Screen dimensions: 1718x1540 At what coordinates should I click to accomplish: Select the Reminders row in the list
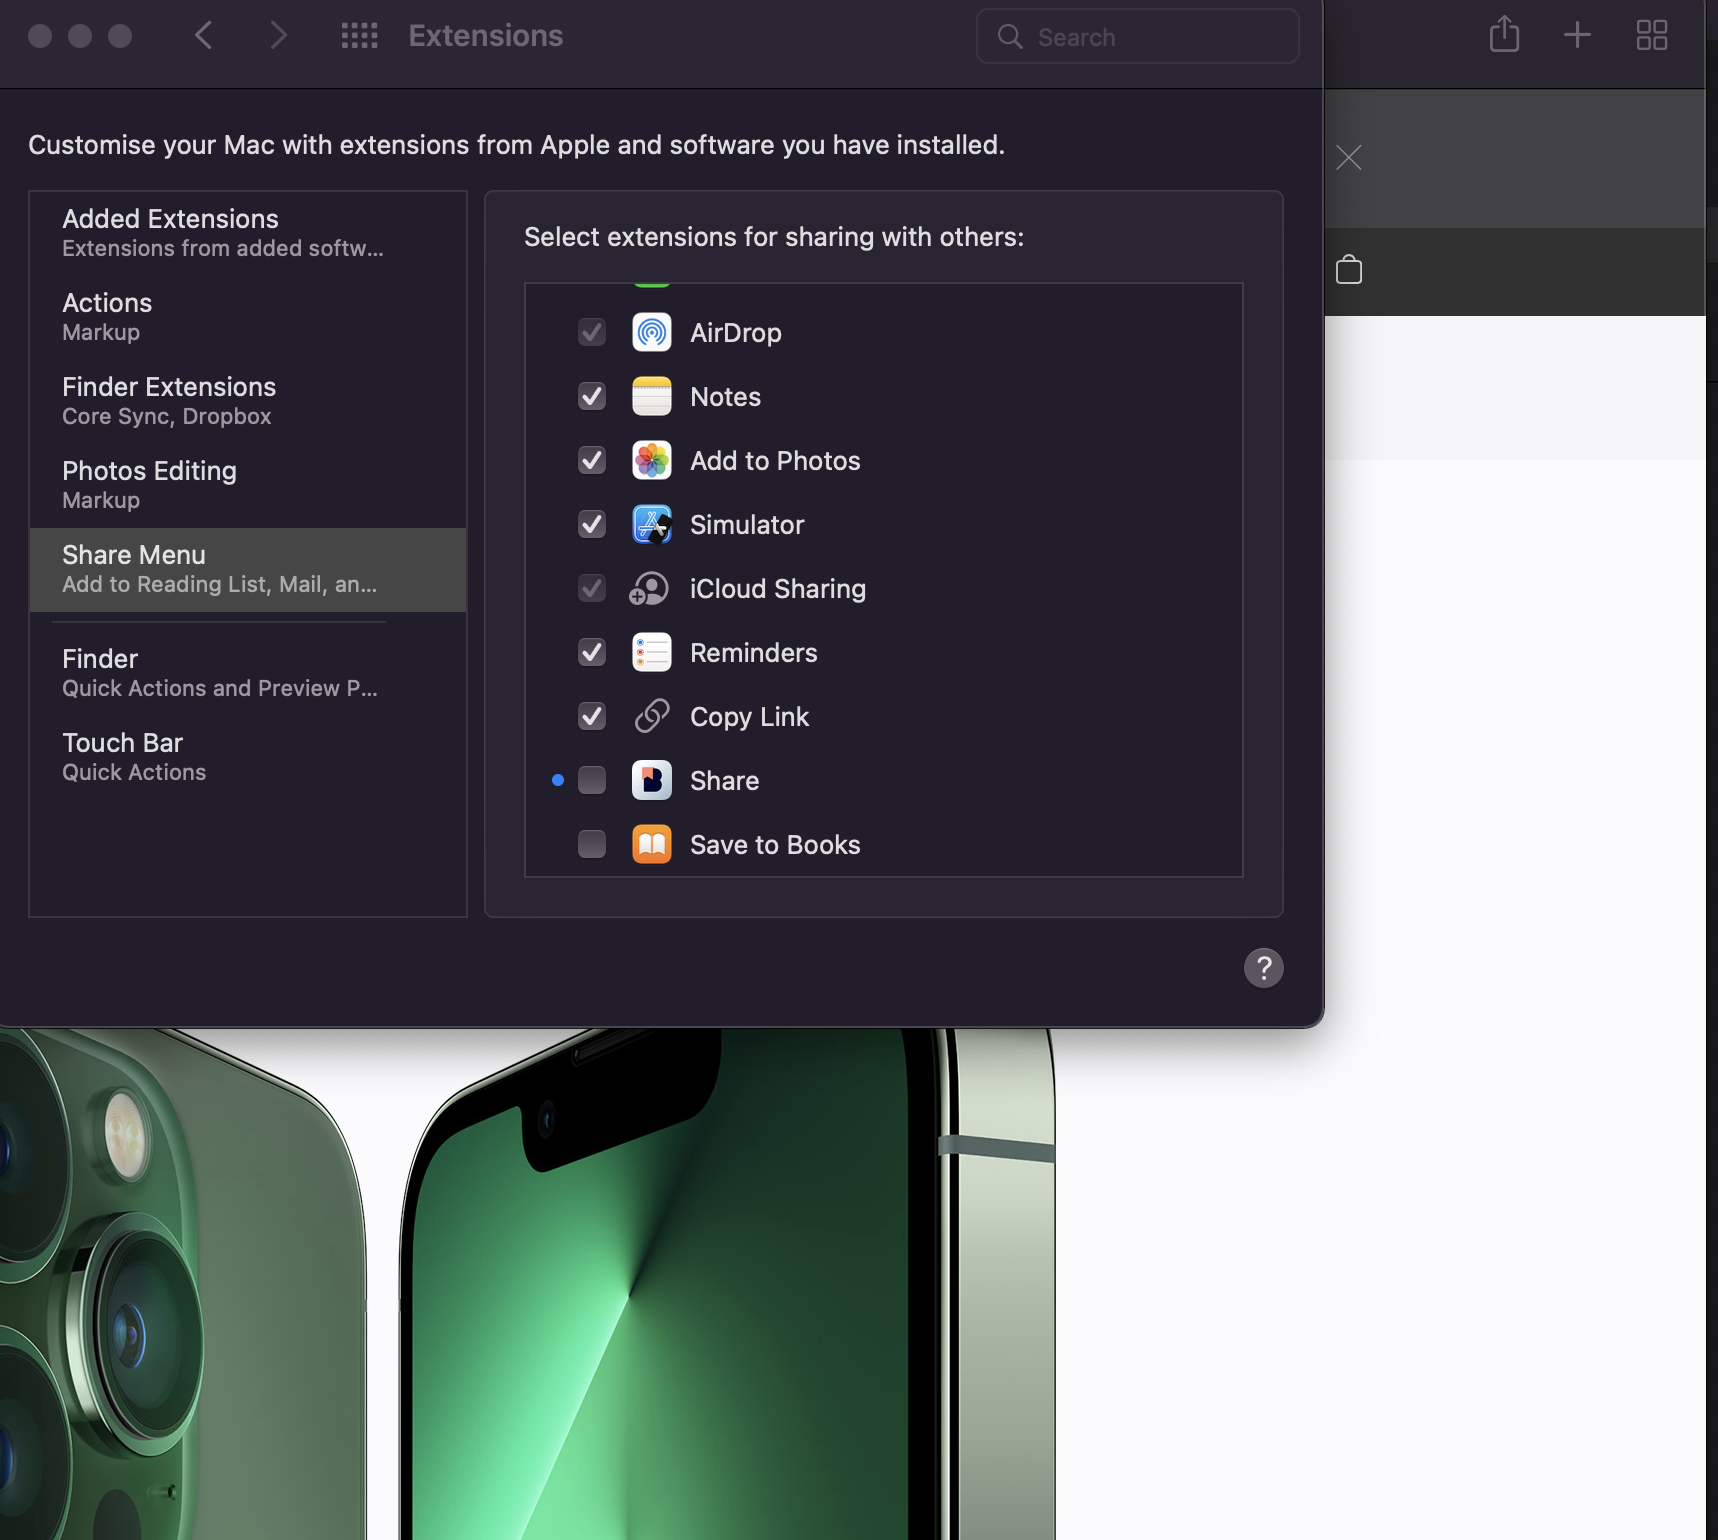(x=753, y=653)
